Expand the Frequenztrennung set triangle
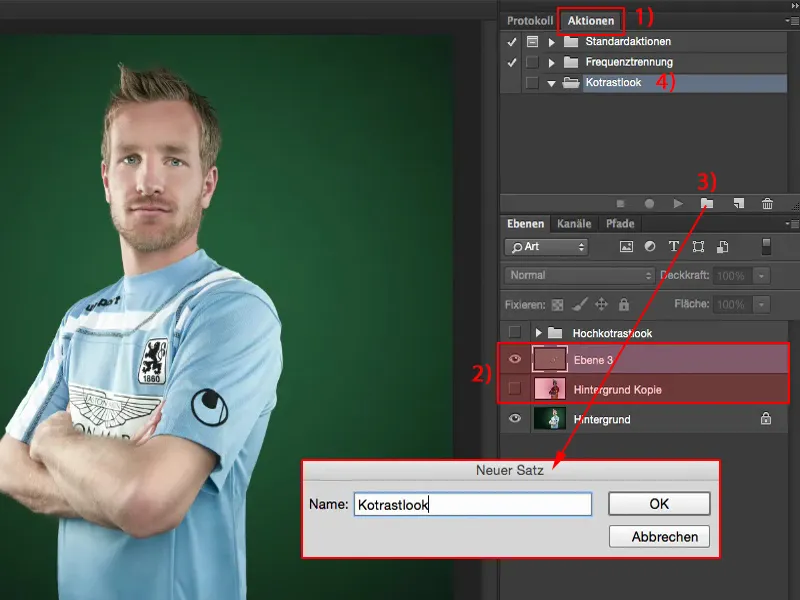Screen dimensions: 800x600 point(552,63)
